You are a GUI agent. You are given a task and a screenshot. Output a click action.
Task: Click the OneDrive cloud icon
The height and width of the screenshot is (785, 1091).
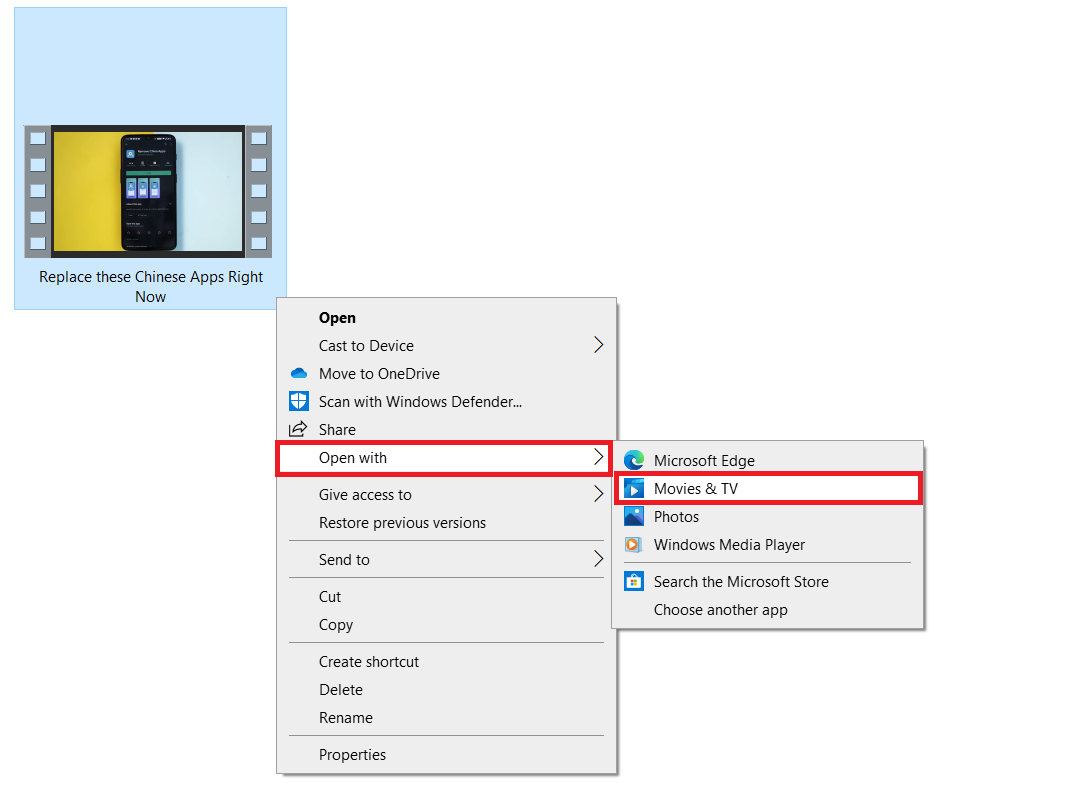point(298,374)
